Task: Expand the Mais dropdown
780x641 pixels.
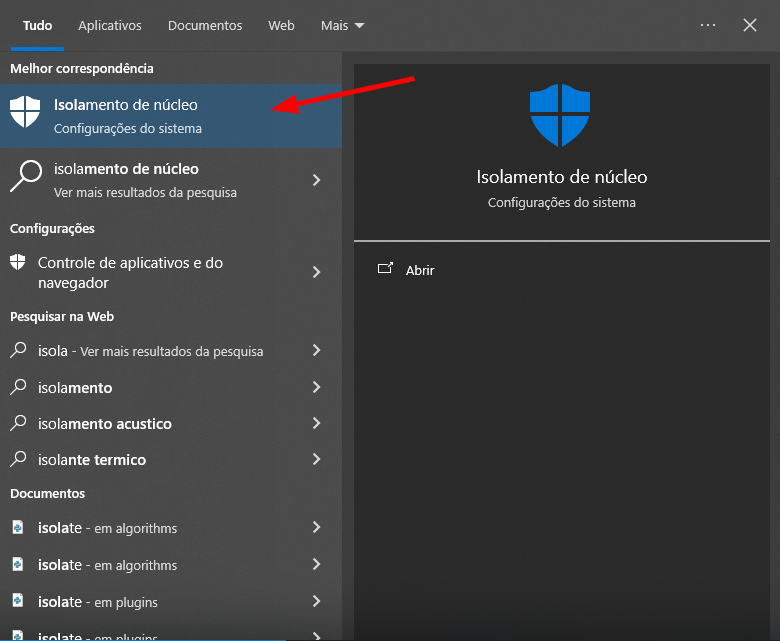Action: [x=342, y=25]
